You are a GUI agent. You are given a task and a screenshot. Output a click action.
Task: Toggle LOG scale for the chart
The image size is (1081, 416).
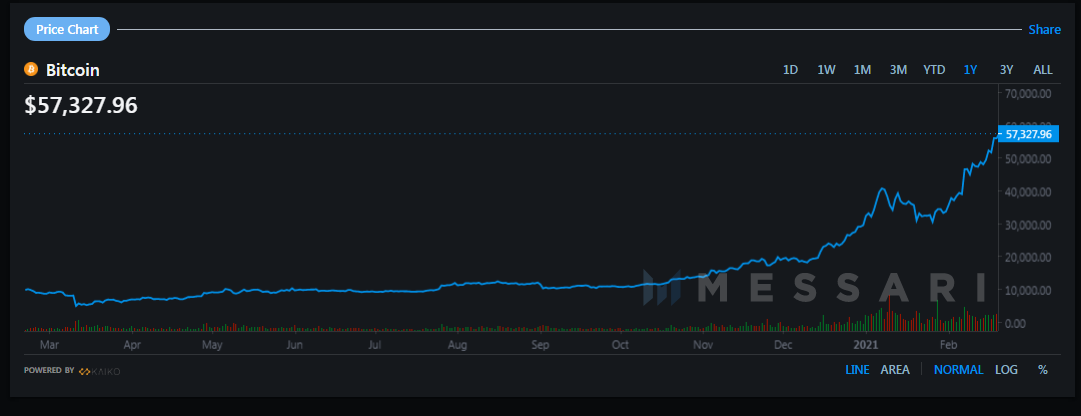[x=1006, y=370]
